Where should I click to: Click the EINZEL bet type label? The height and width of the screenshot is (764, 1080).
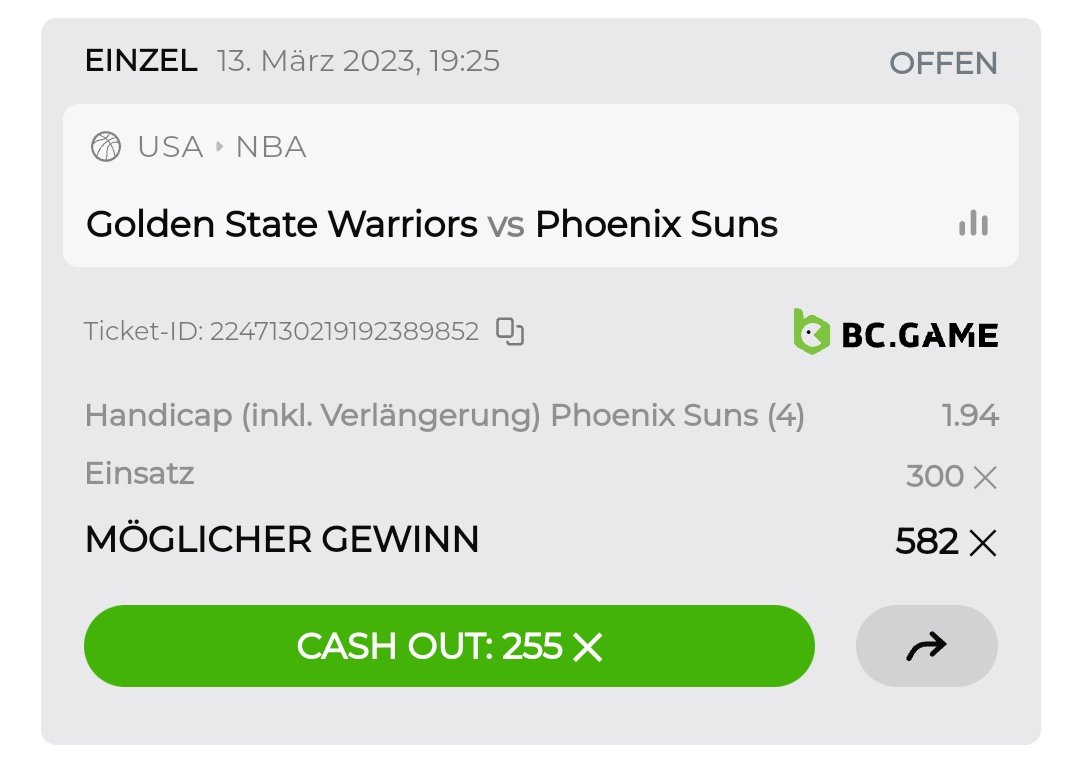141,61
